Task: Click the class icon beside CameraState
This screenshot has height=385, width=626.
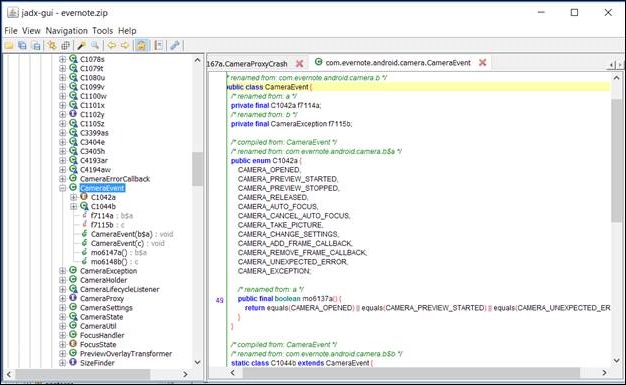Action: click(x=73, y=316)
